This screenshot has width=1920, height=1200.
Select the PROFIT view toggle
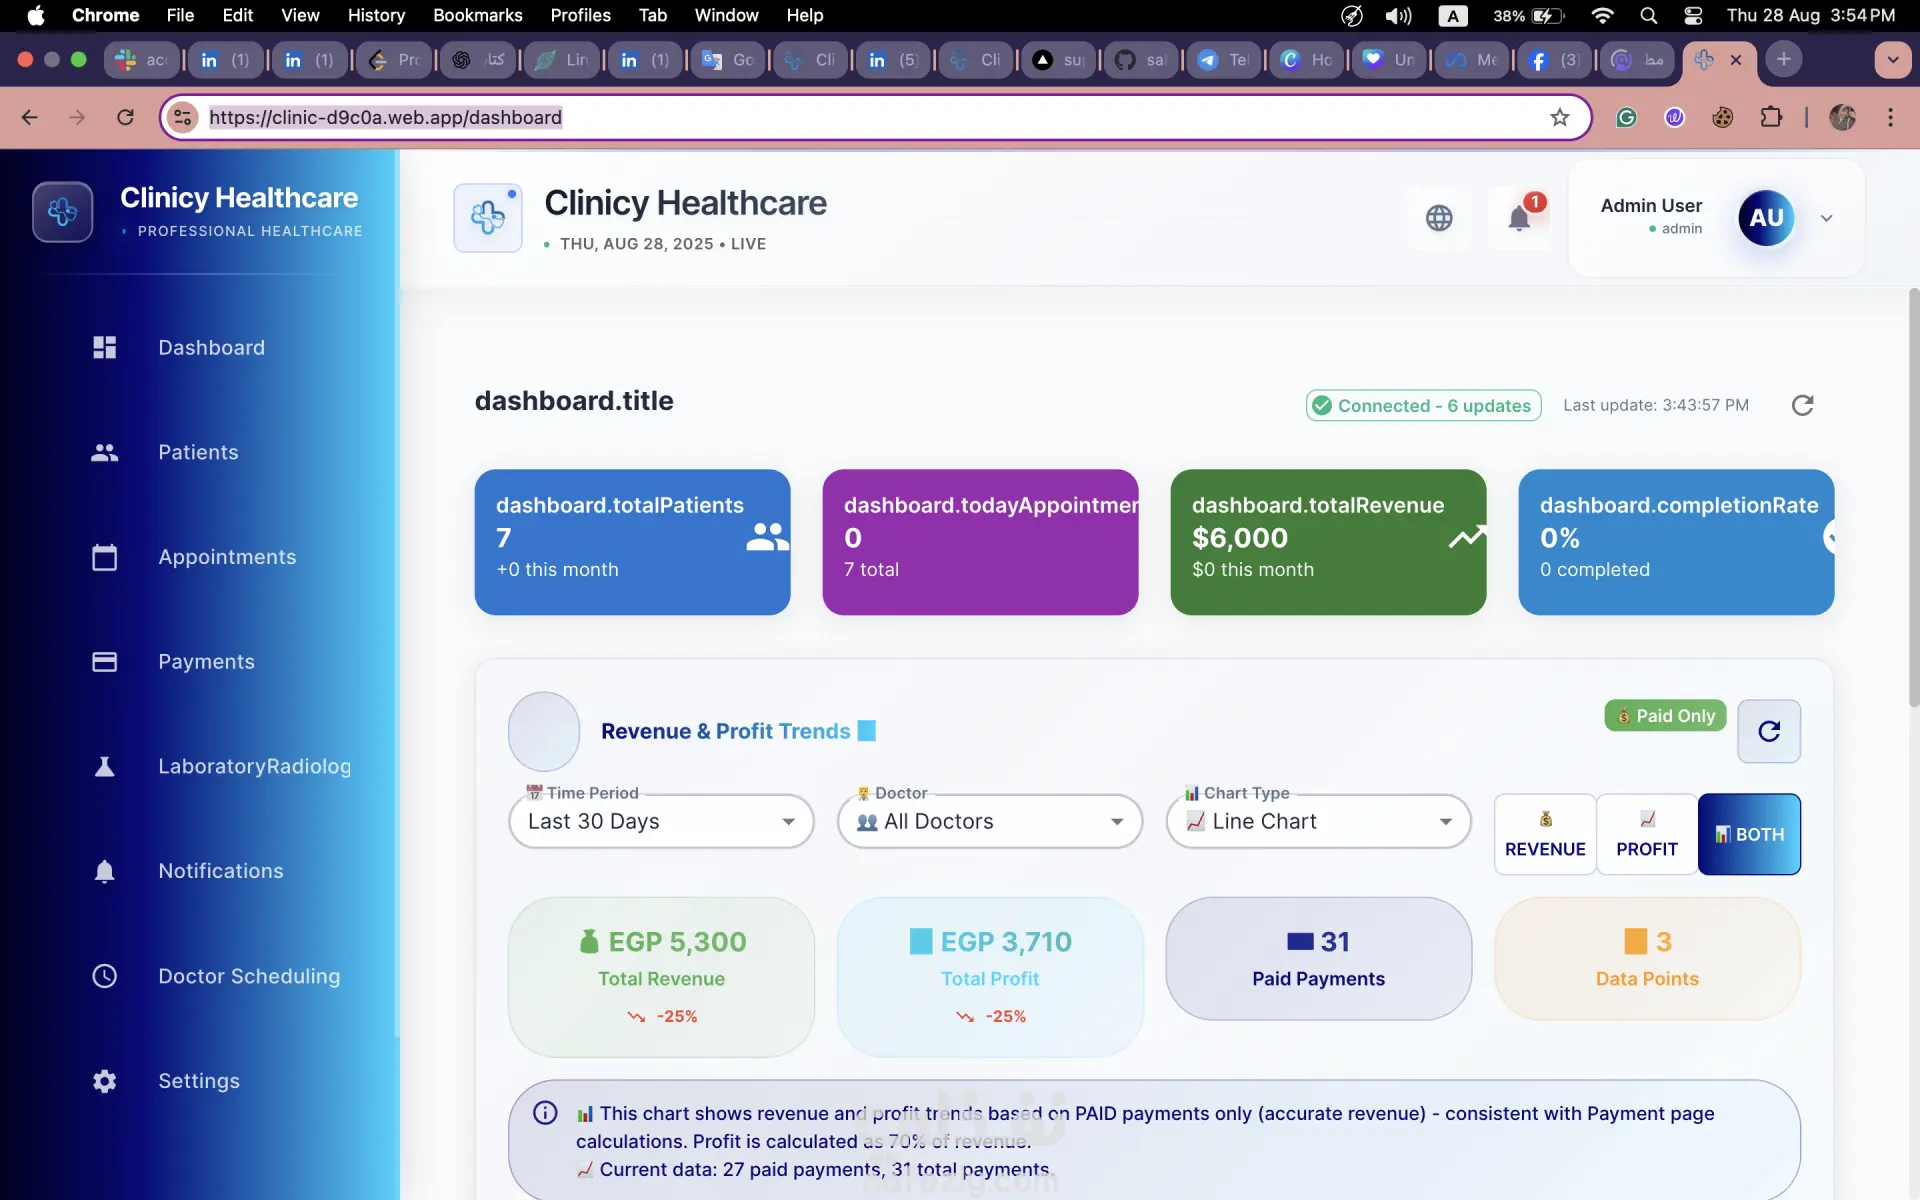(1647, 834)
